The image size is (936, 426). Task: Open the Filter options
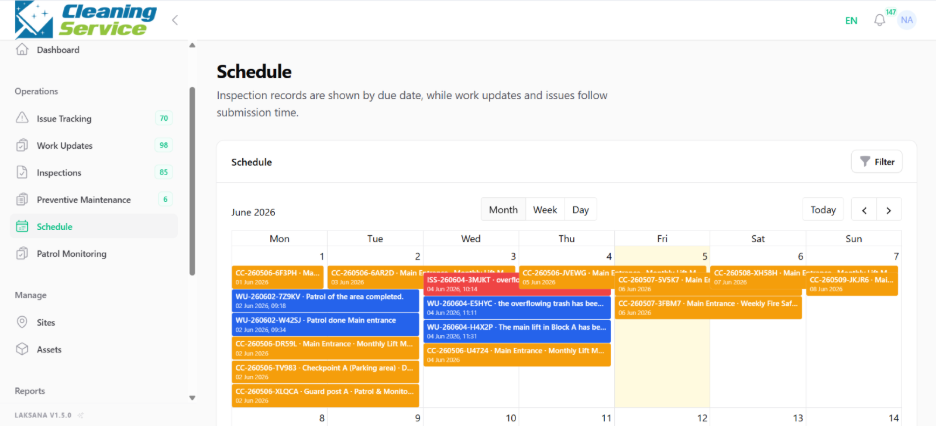[x=877, y=161]
